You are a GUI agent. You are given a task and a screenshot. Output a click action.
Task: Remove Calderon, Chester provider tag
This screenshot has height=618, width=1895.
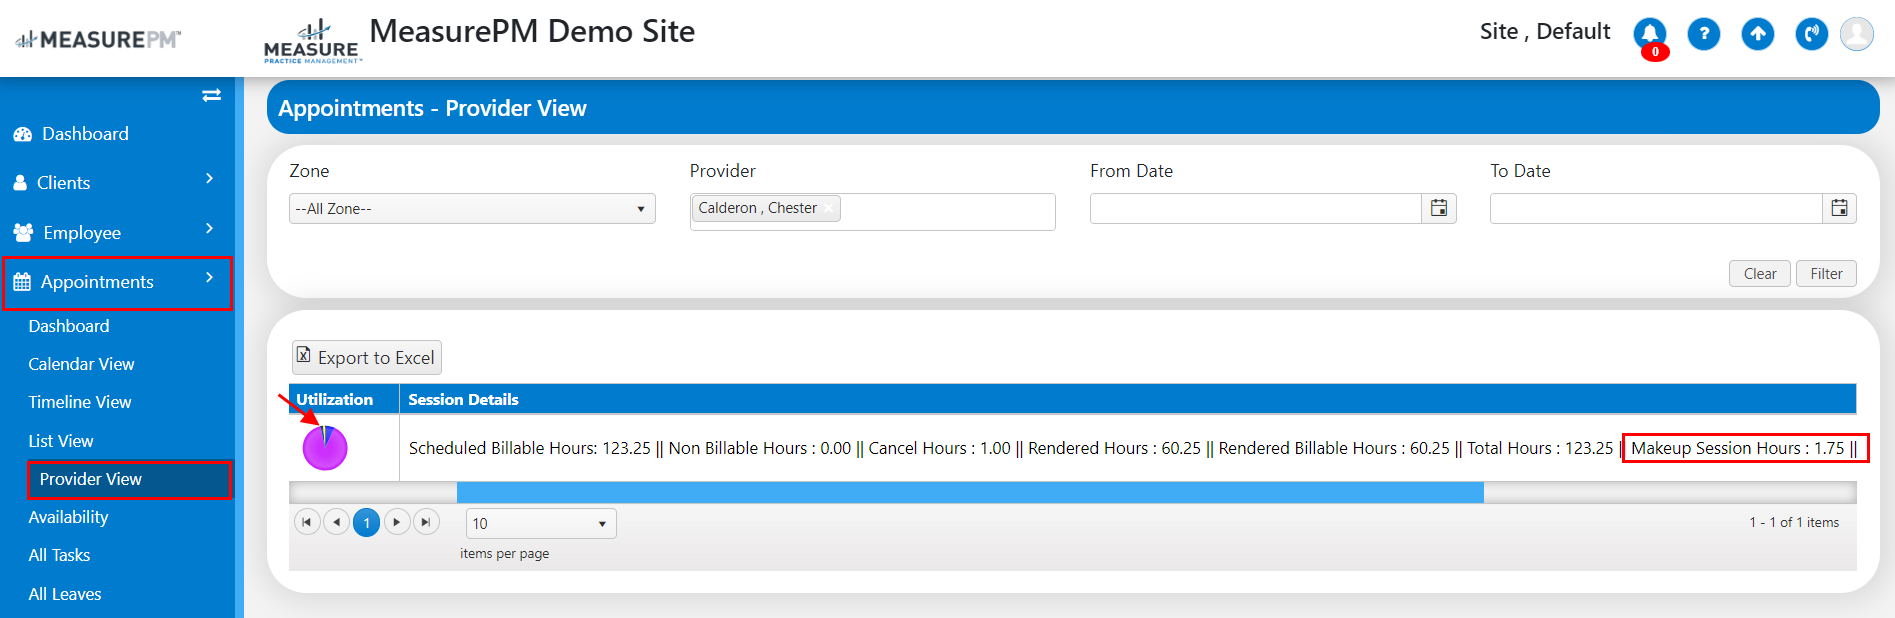(x=829, y=208)
